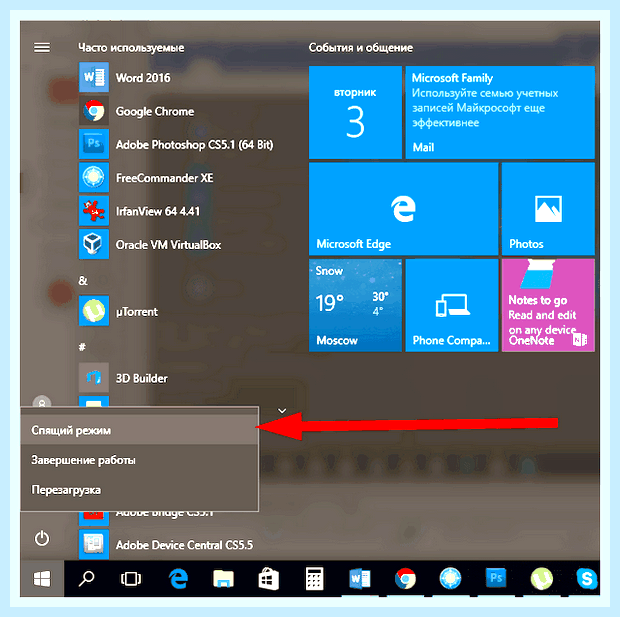The image size is (620, 617).
Task: Open FreeCommander from the taskbar
Action: [450, 578]
